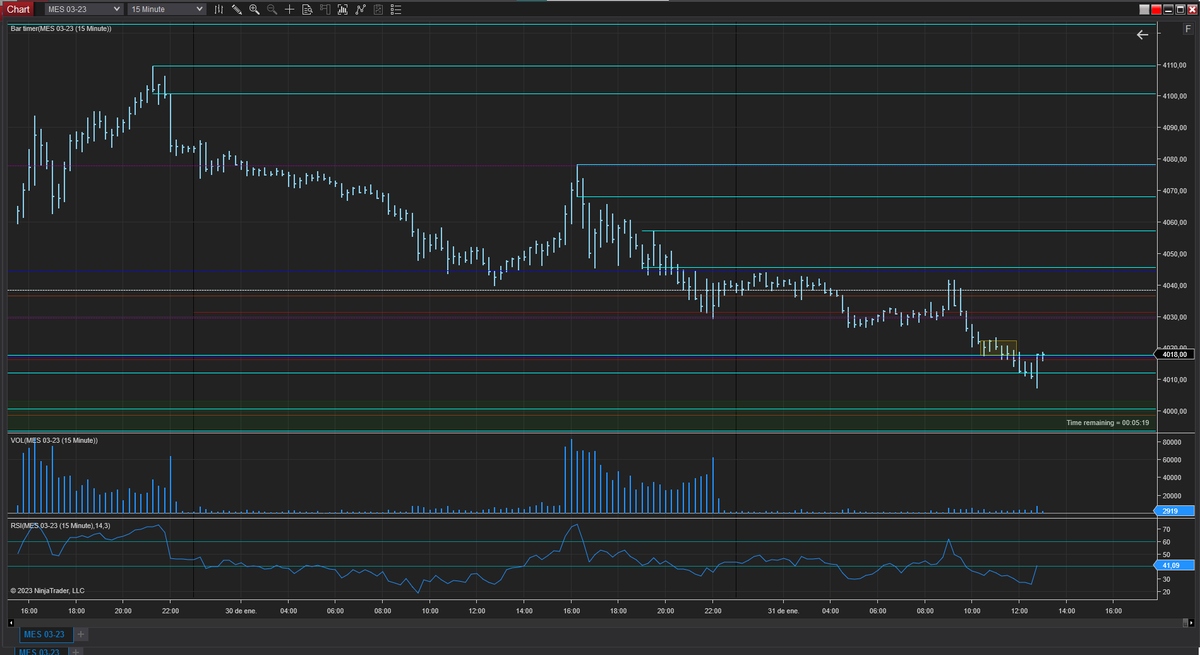The image size is (1200, 655).
Task: Open the chart style bars icon
Action: tap(219, 9)
